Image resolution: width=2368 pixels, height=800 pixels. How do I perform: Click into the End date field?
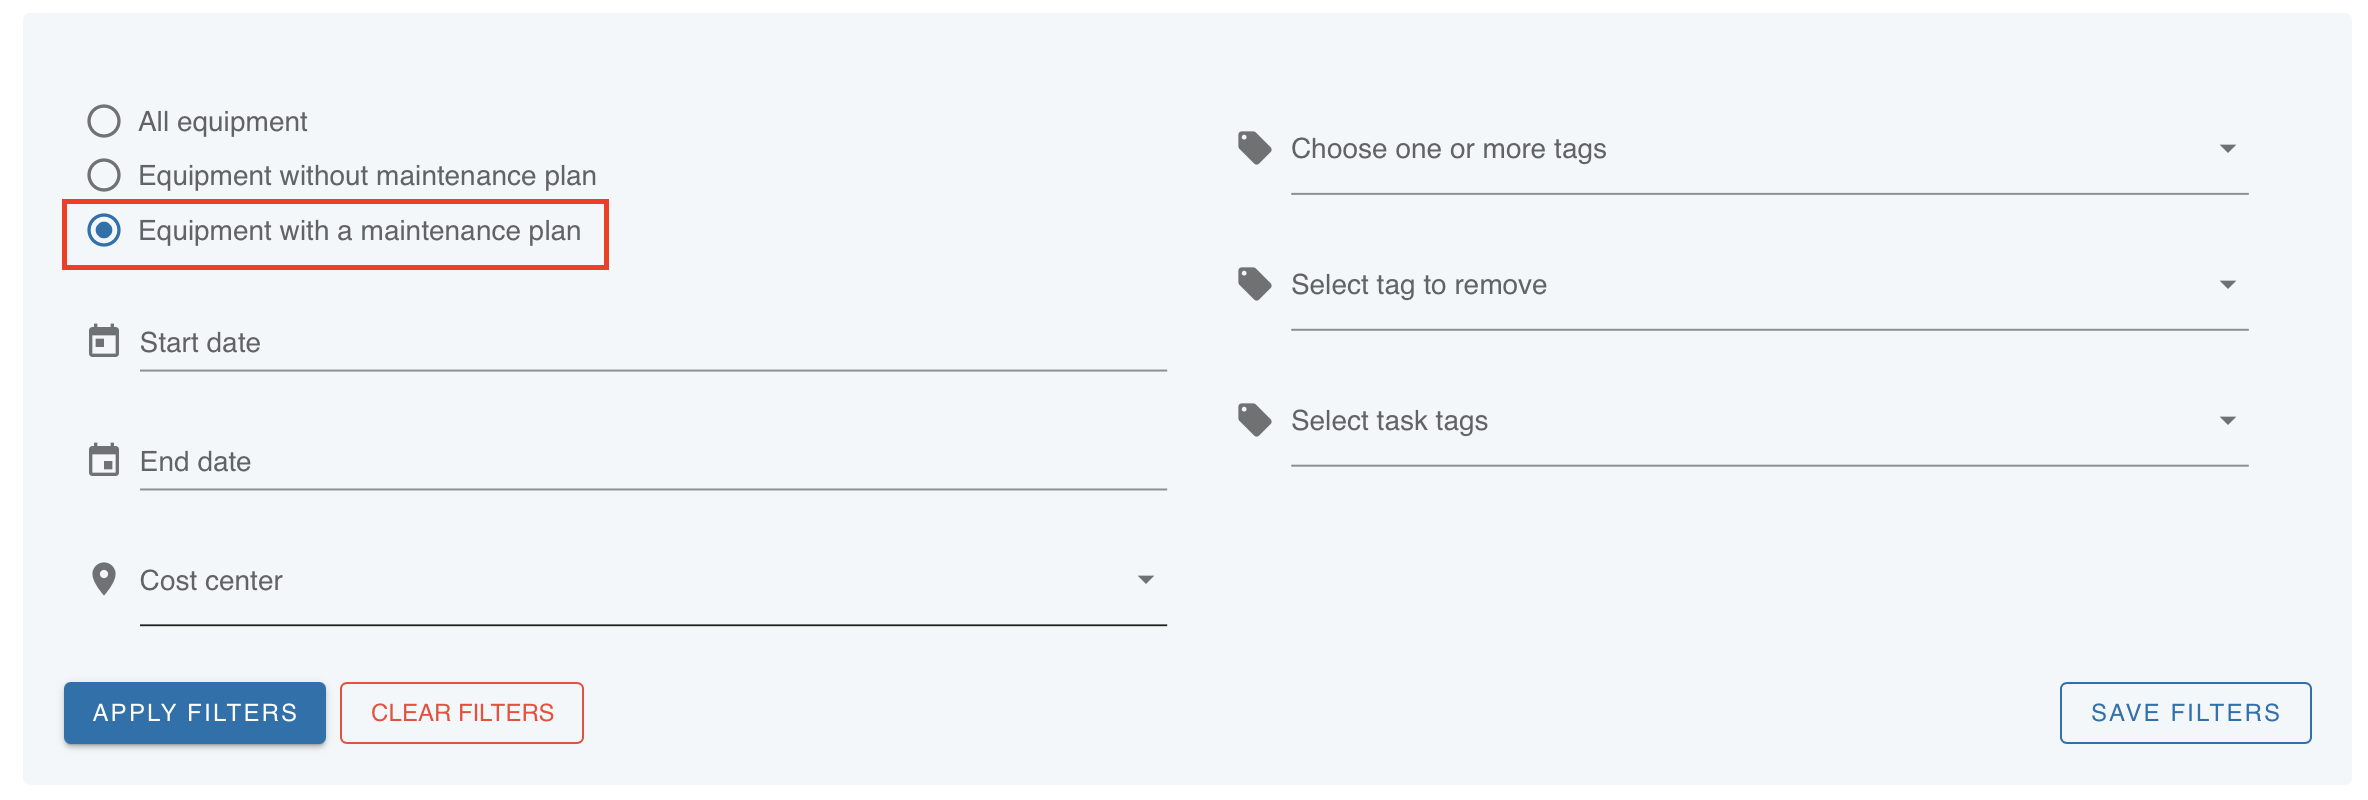(652, 462)
